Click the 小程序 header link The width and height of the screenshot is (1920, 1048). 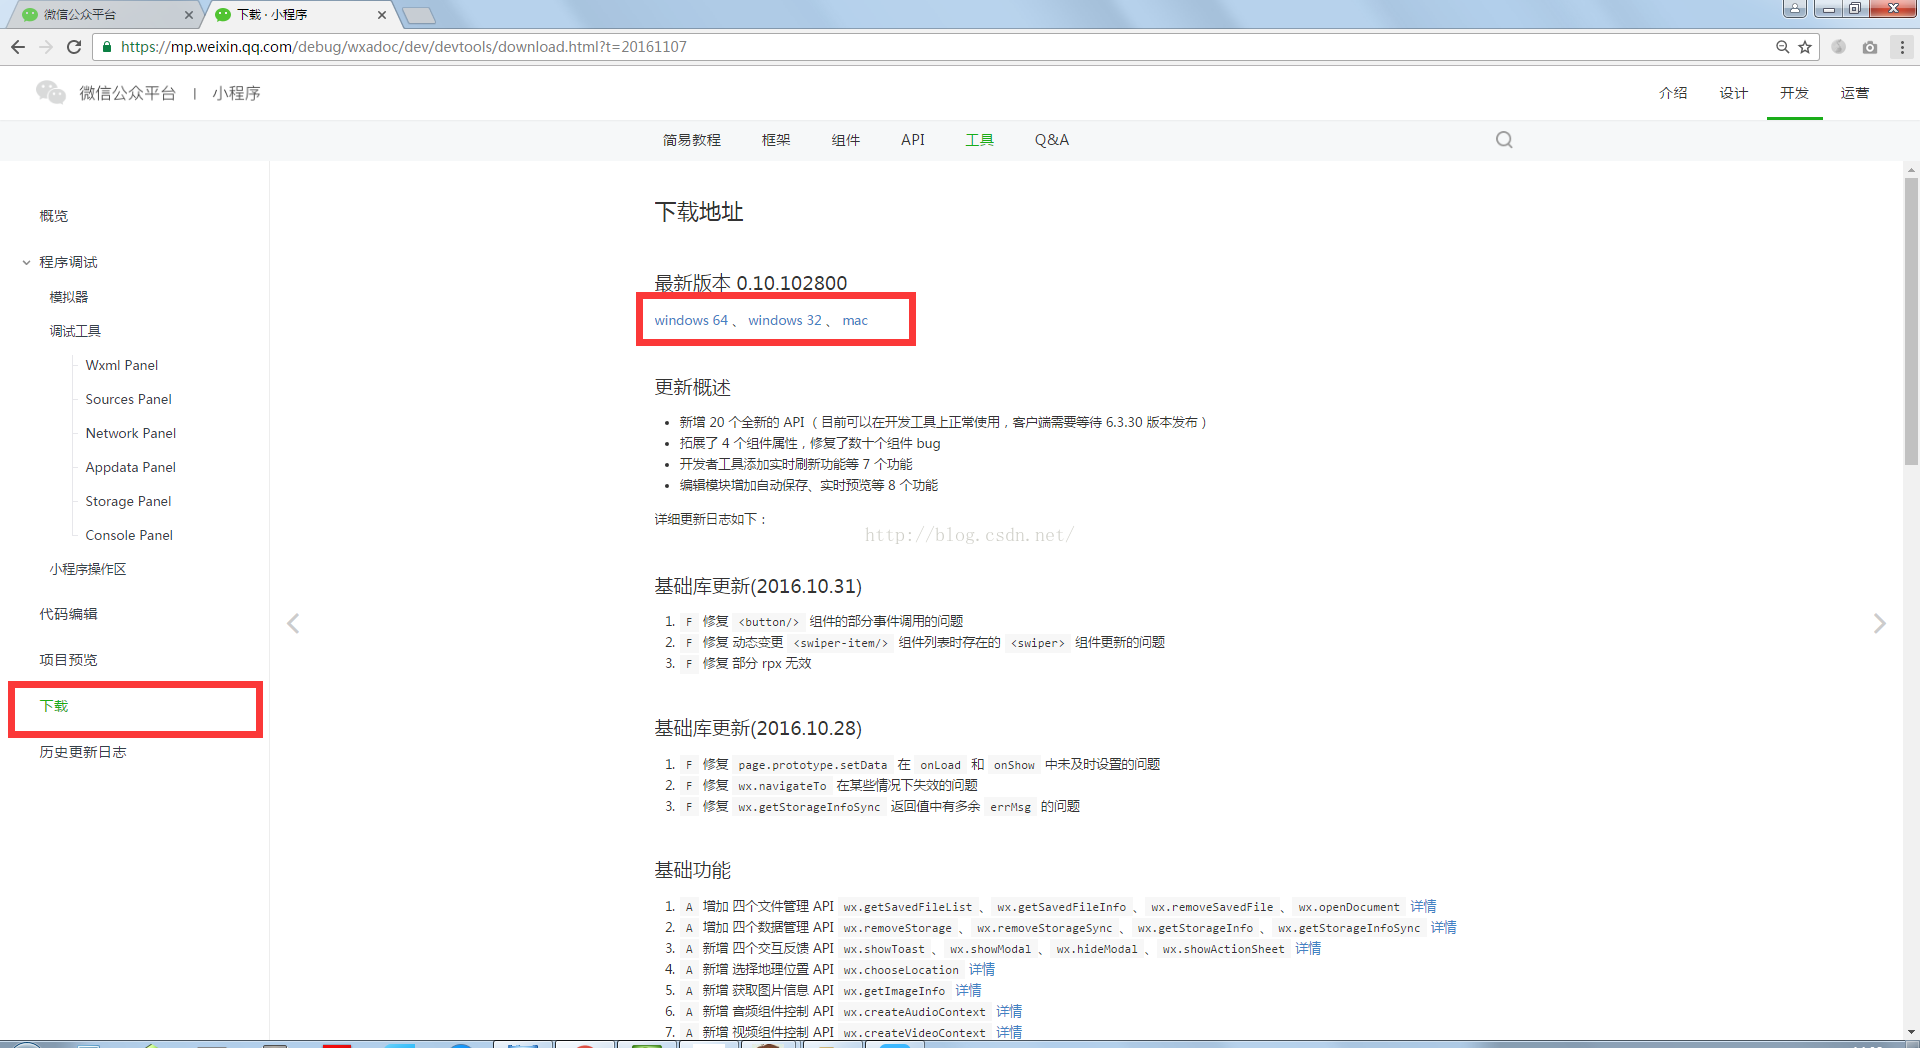pyautogui.click(x=236, y=93)
